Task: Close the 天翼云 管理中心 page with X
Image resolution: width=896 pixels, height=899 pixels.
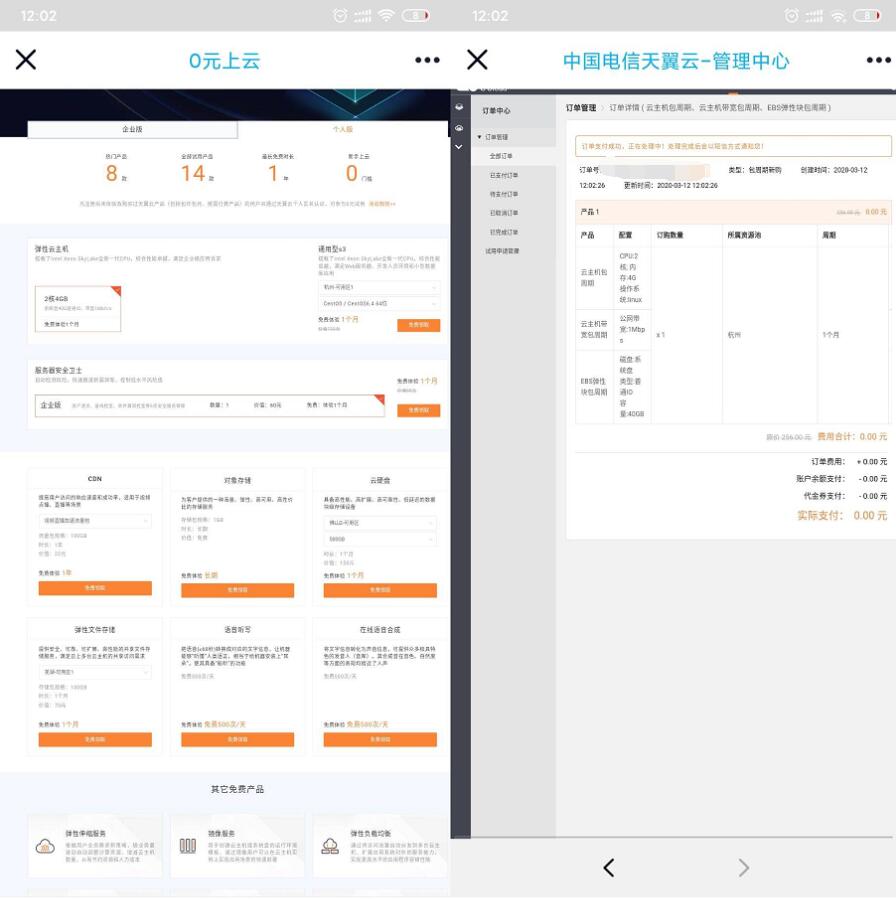Action: [x=477, y=60]
